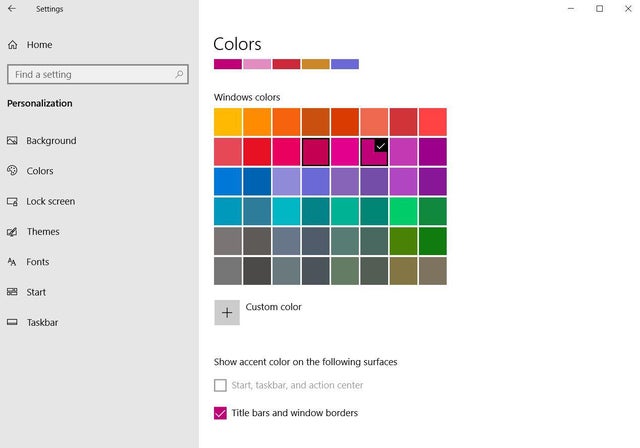Click the search magnifier icon
640x448 pixels.
[x=179, y=74]
